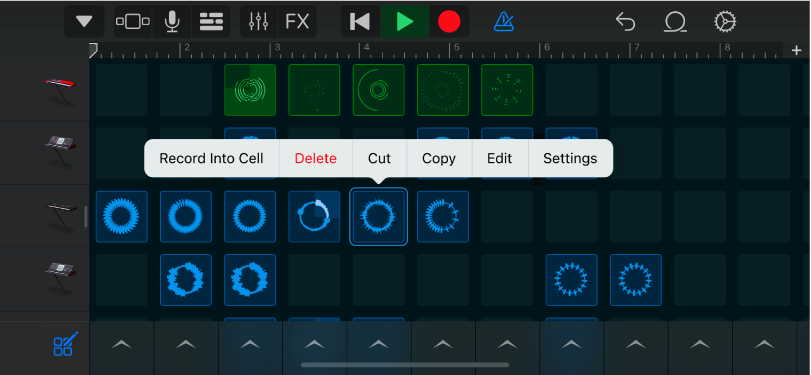Play green cell with faint dotted diamond
The image size is (811, 375).
(x=314, y=90)
